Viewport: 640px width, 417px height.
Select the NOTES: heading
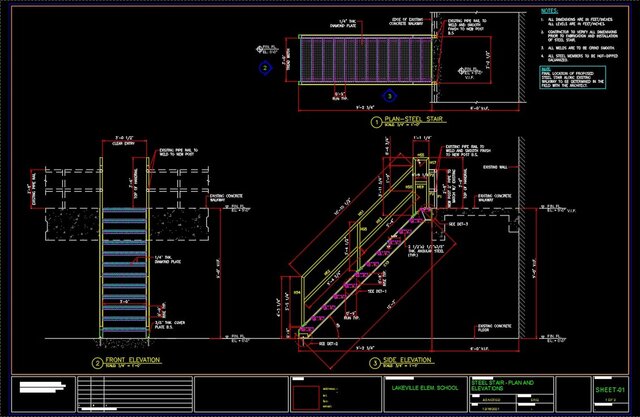[x=549, y=11]
